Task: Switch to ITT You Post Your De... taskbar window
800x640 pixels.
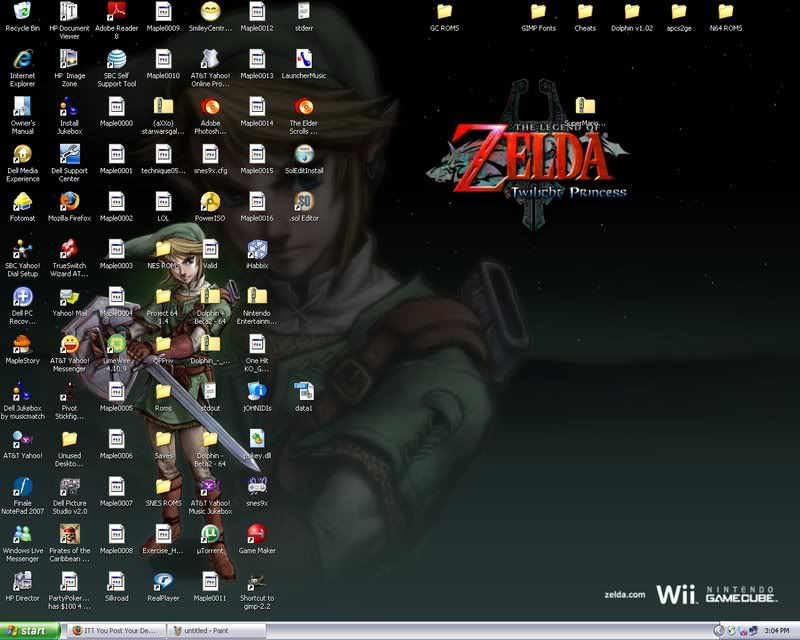Action: pos(117,631)
